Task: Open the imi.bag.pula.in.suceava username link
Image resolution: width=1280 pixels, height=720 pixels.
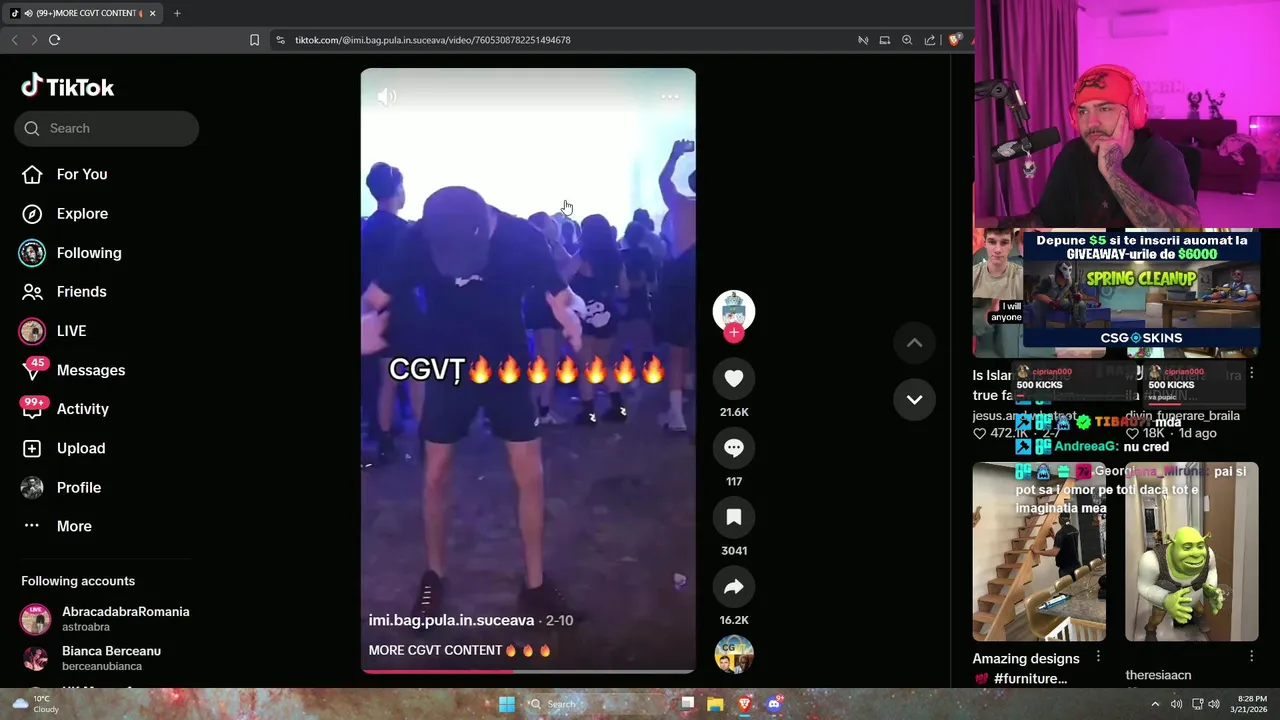Action: (451, 620)
